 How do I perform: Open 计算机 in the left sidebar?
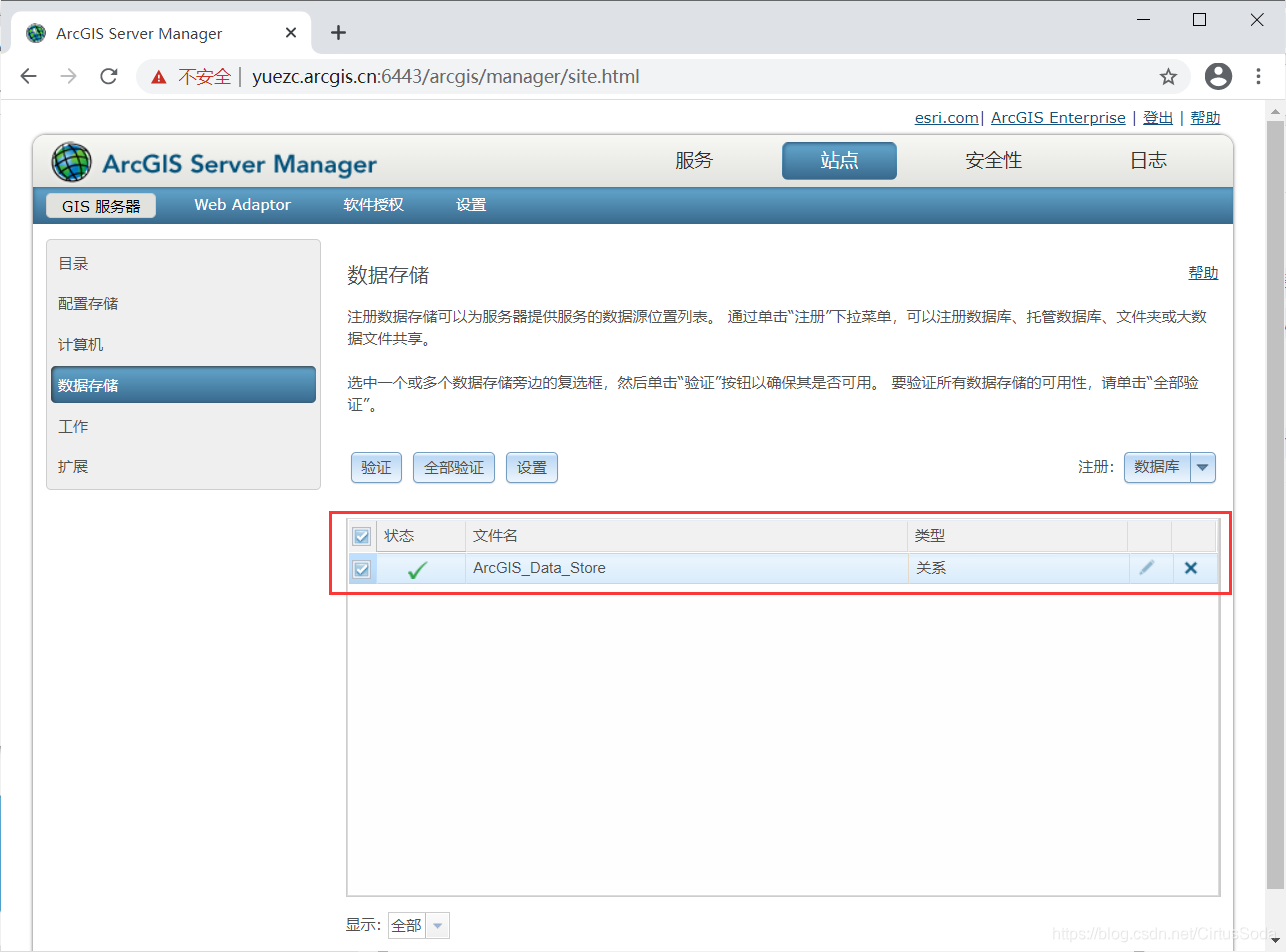point(183,345)
